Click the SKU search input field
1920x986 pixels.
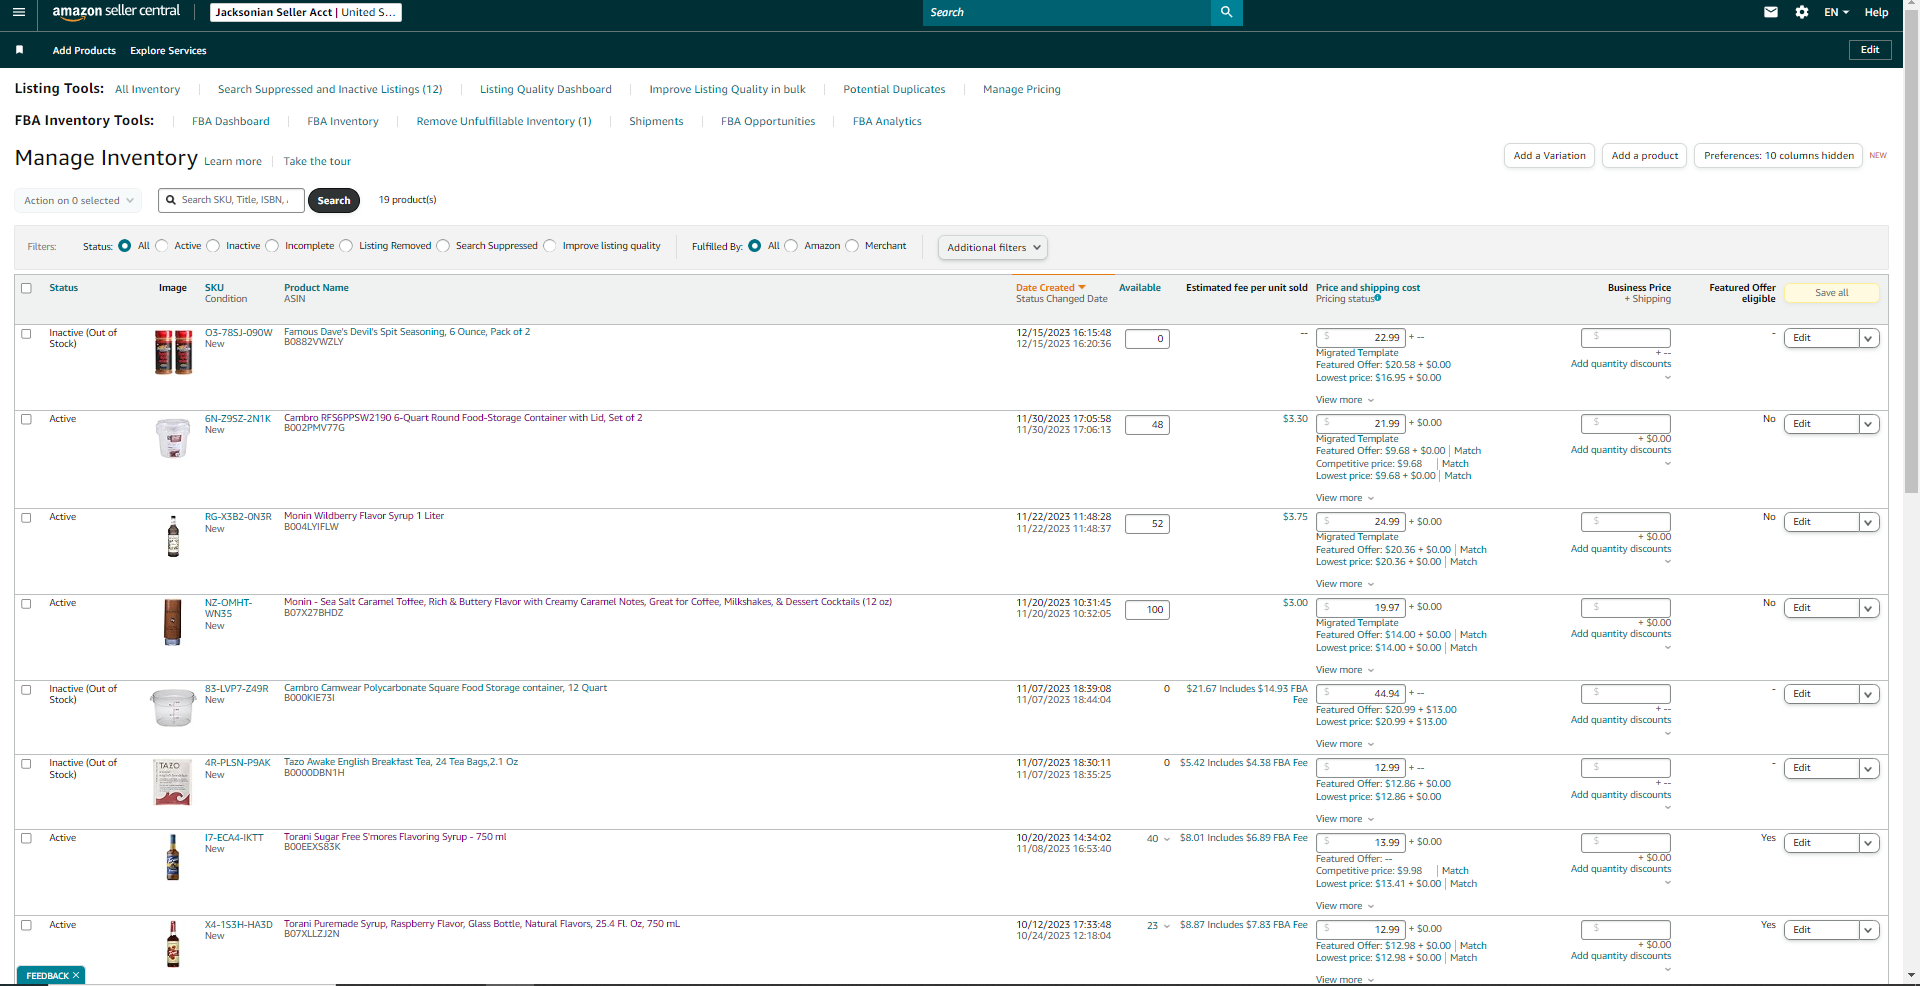232,200
